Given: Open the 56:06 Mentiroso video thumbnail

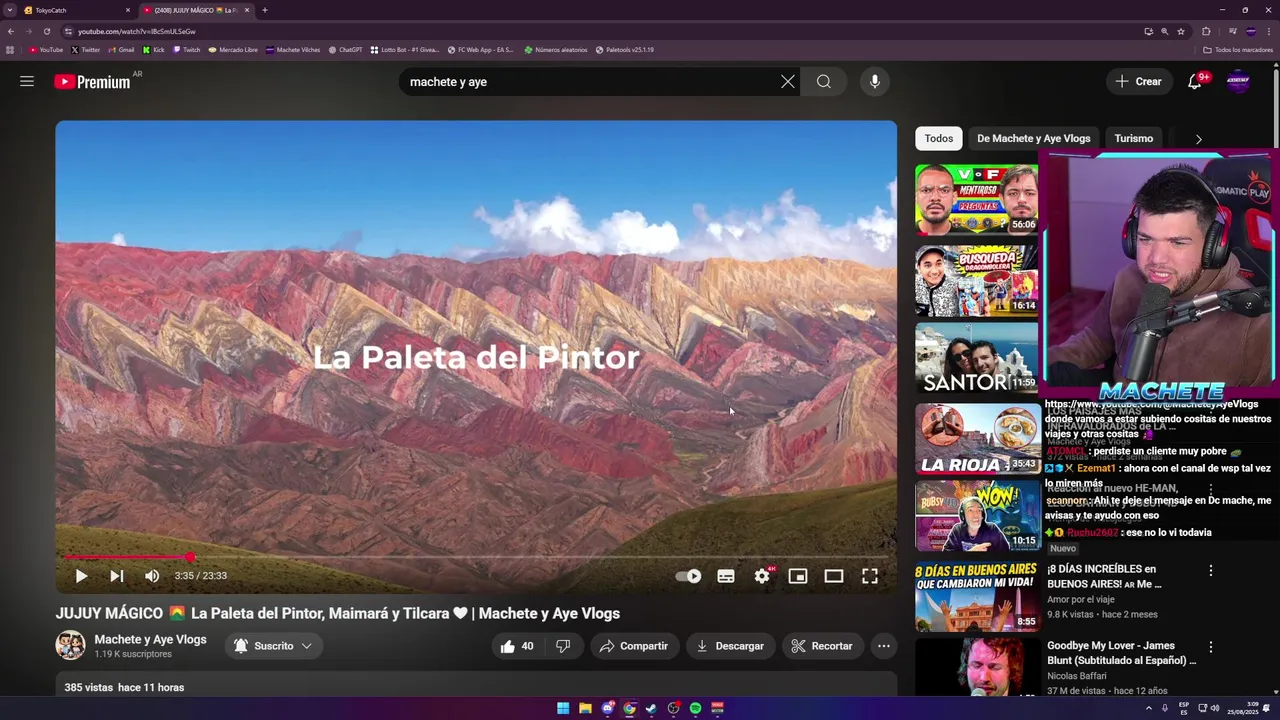Looking at the screenshot, I should pyautogui.click(x=977, y=199).
